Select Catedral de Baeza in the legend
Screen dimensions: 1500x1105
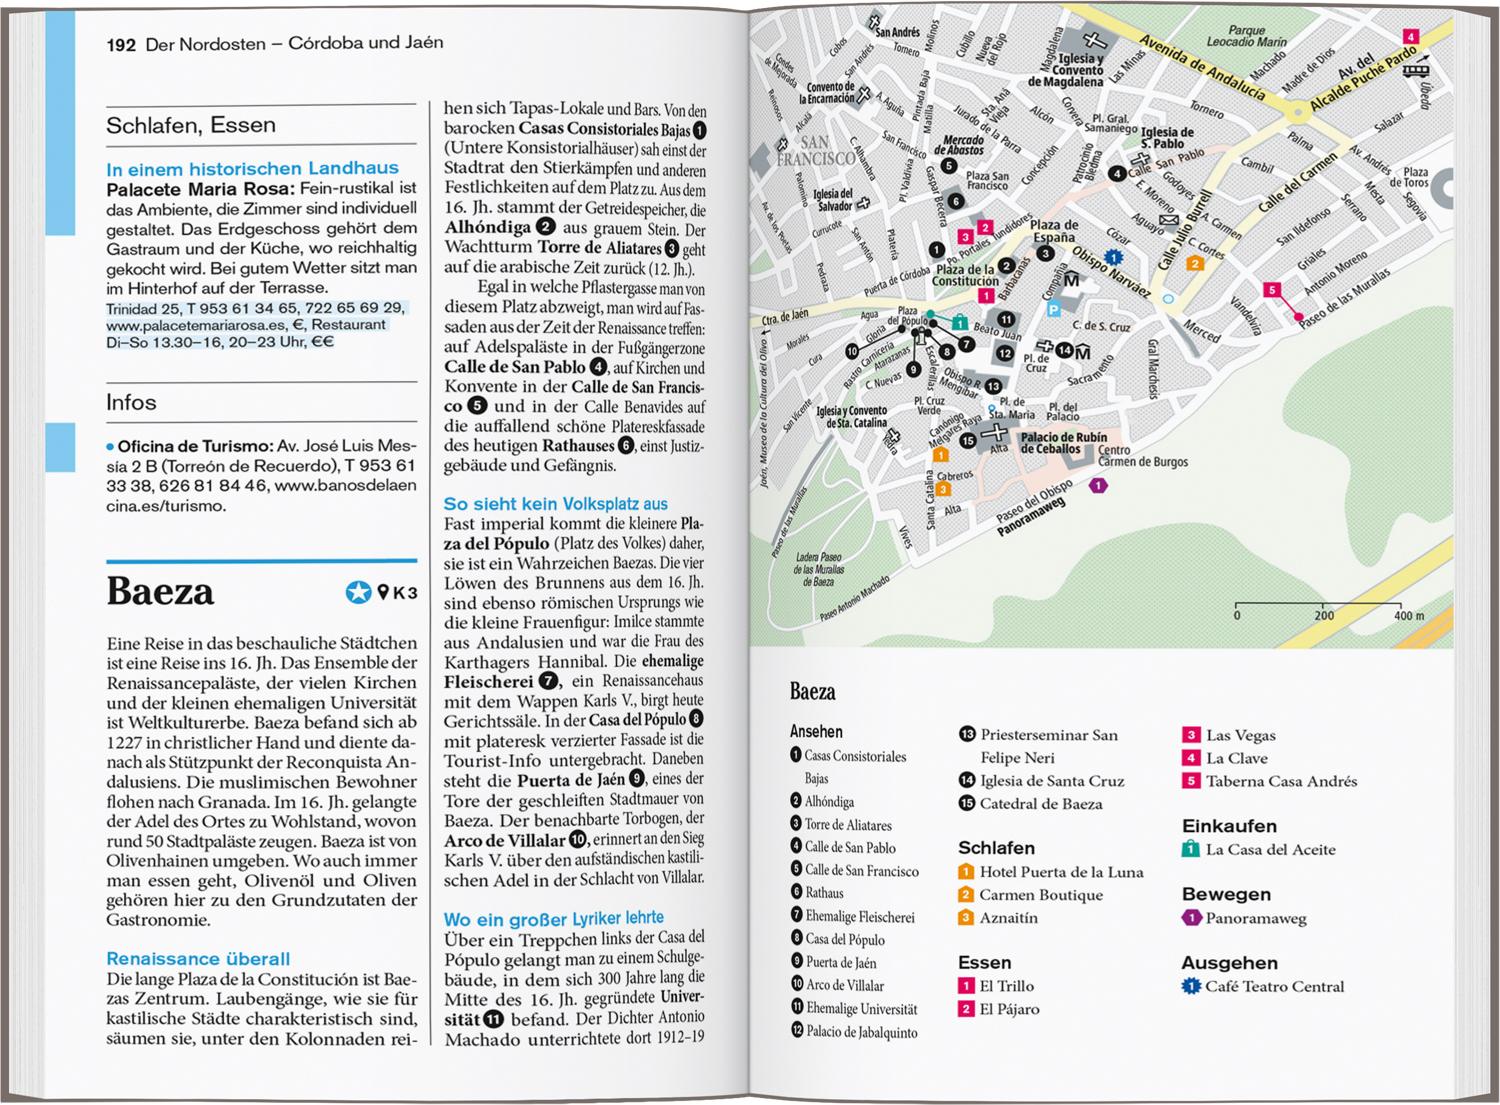[x=1040, y=804]
